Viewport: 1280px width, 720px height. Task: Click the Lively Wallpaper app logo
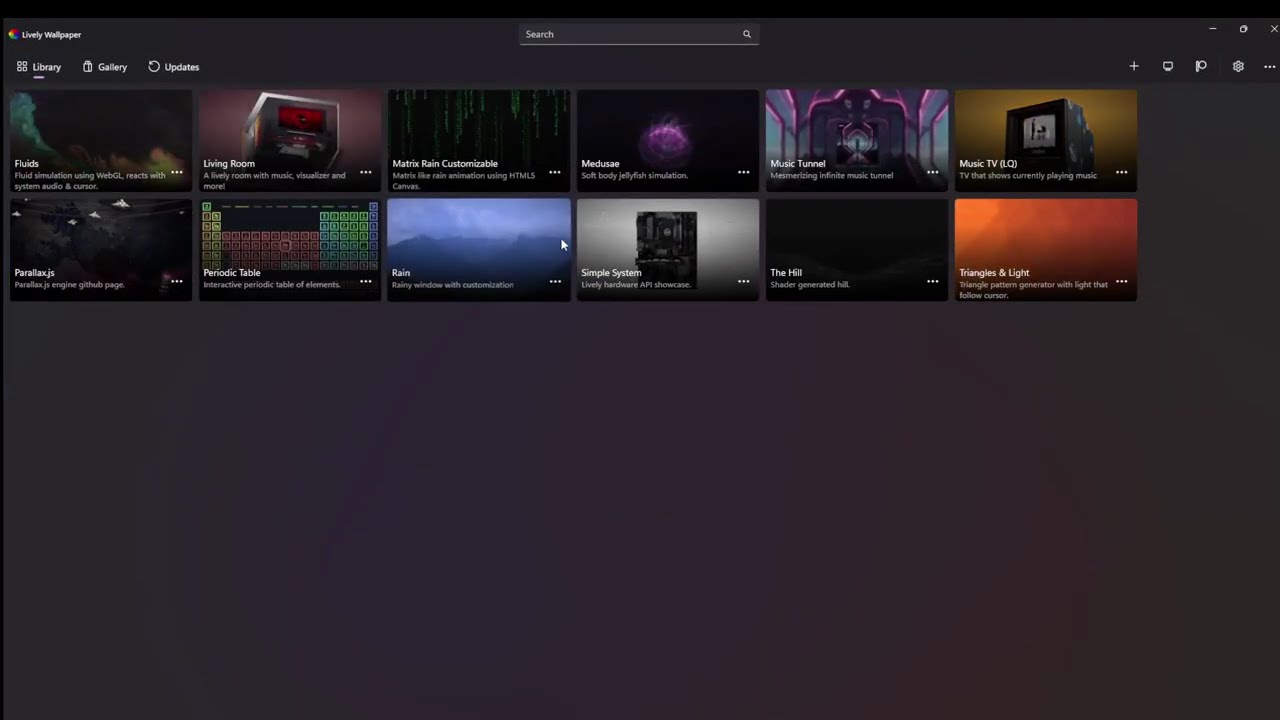13,34
